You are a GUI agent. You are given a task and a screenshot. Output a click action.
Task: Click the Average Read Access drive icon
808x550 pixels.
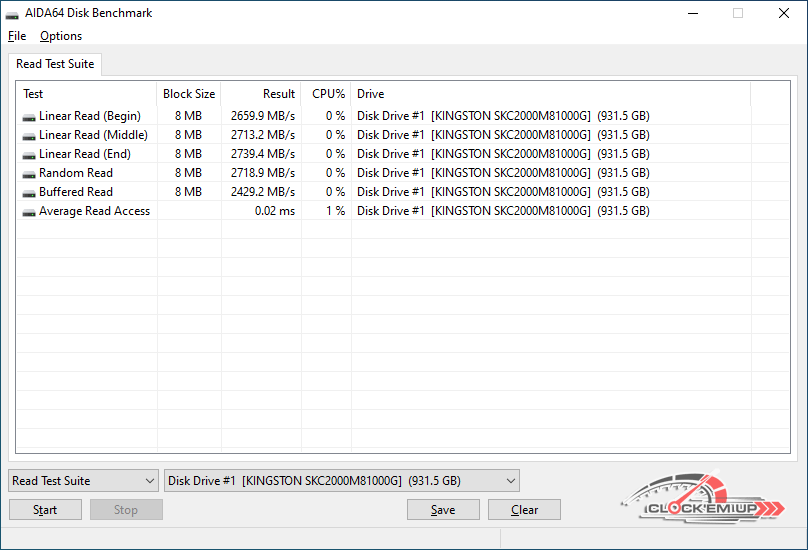(29, 212)
